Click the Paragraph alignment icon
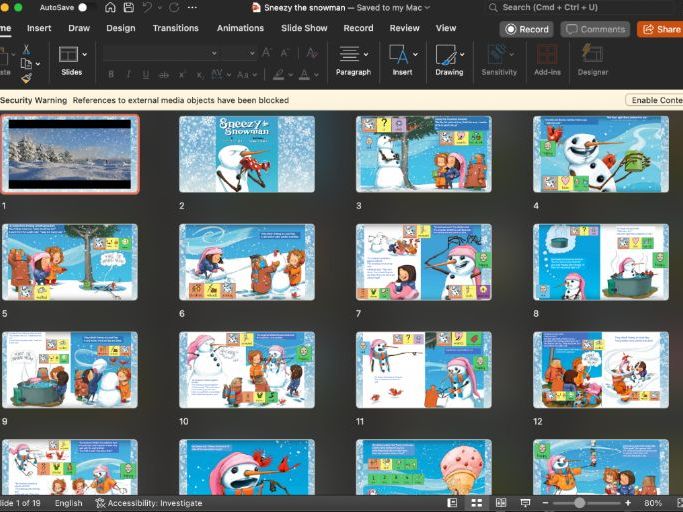 (349, 54)
